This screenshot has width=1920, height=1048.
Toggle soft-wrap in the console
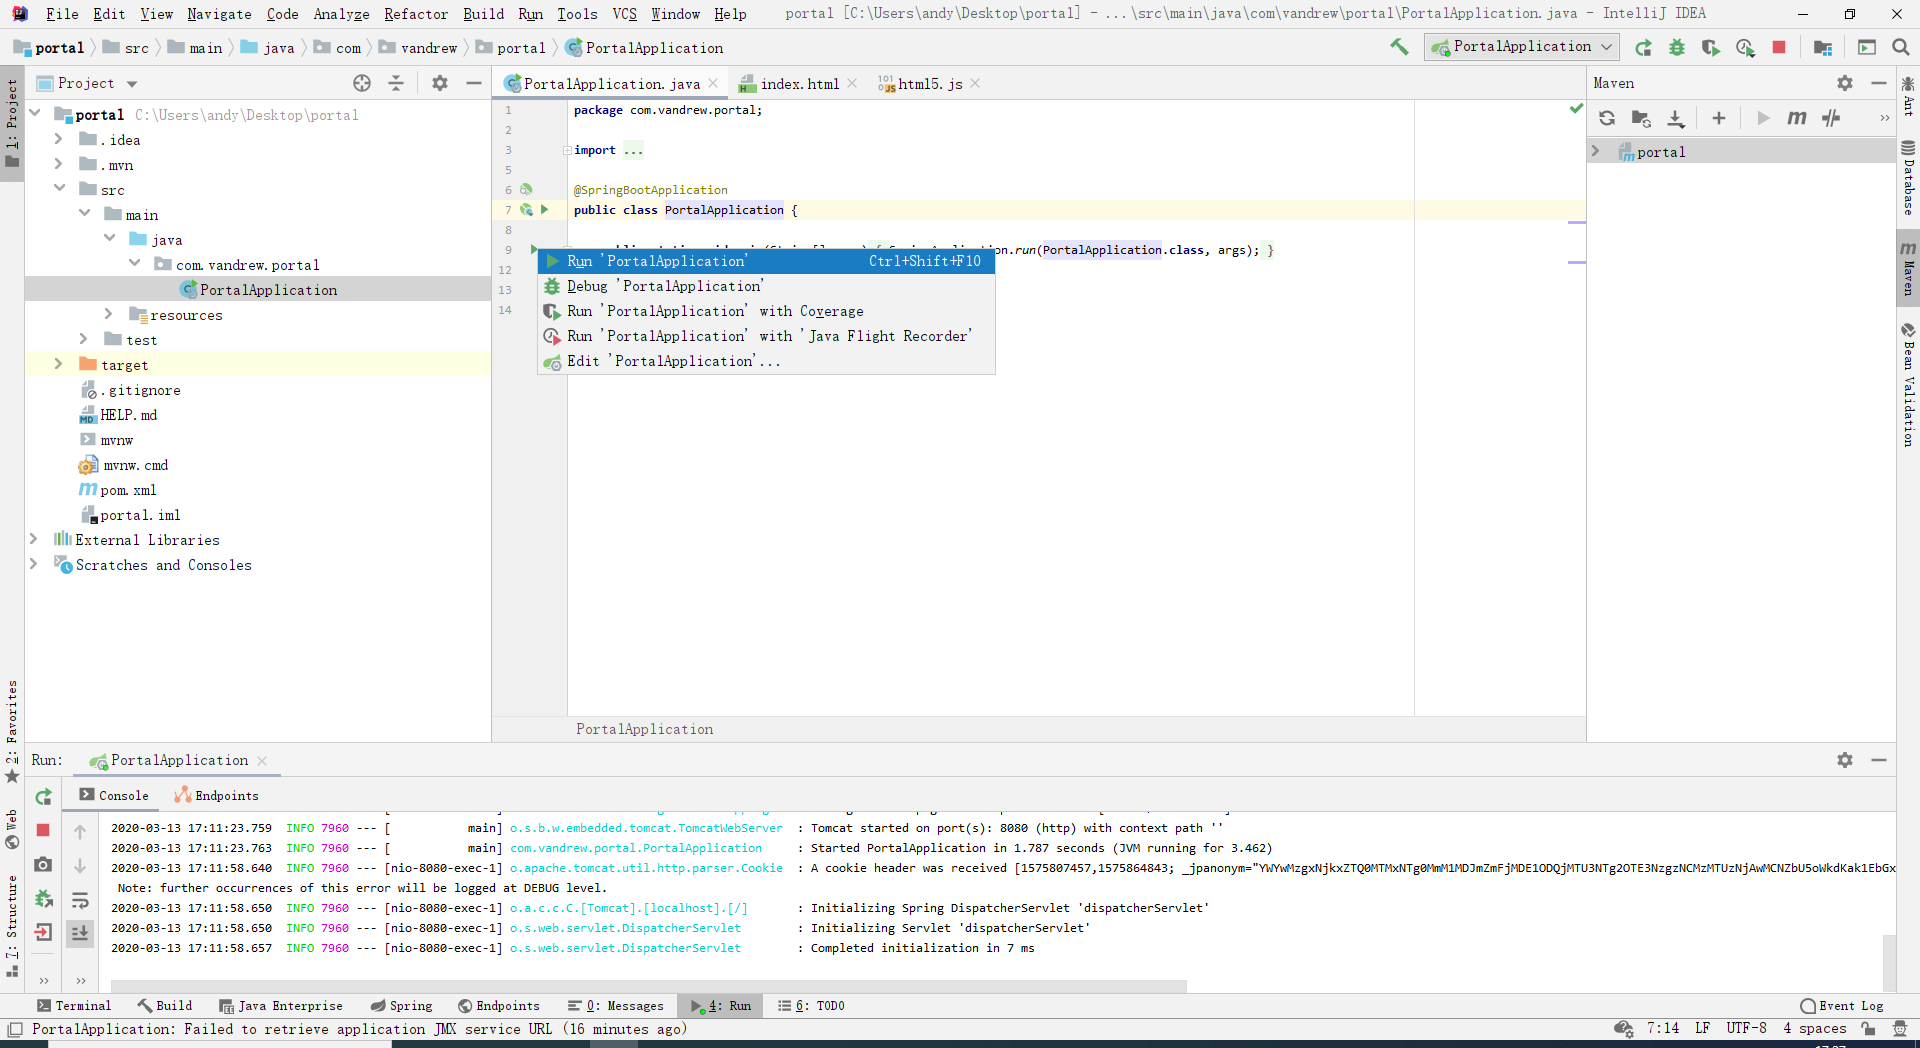point(80,900)
